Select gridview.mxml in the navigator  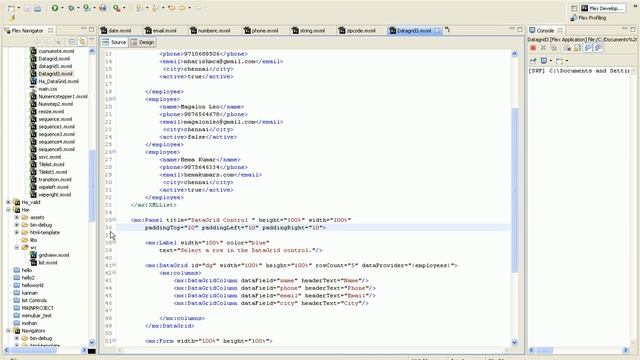[54, 255]
